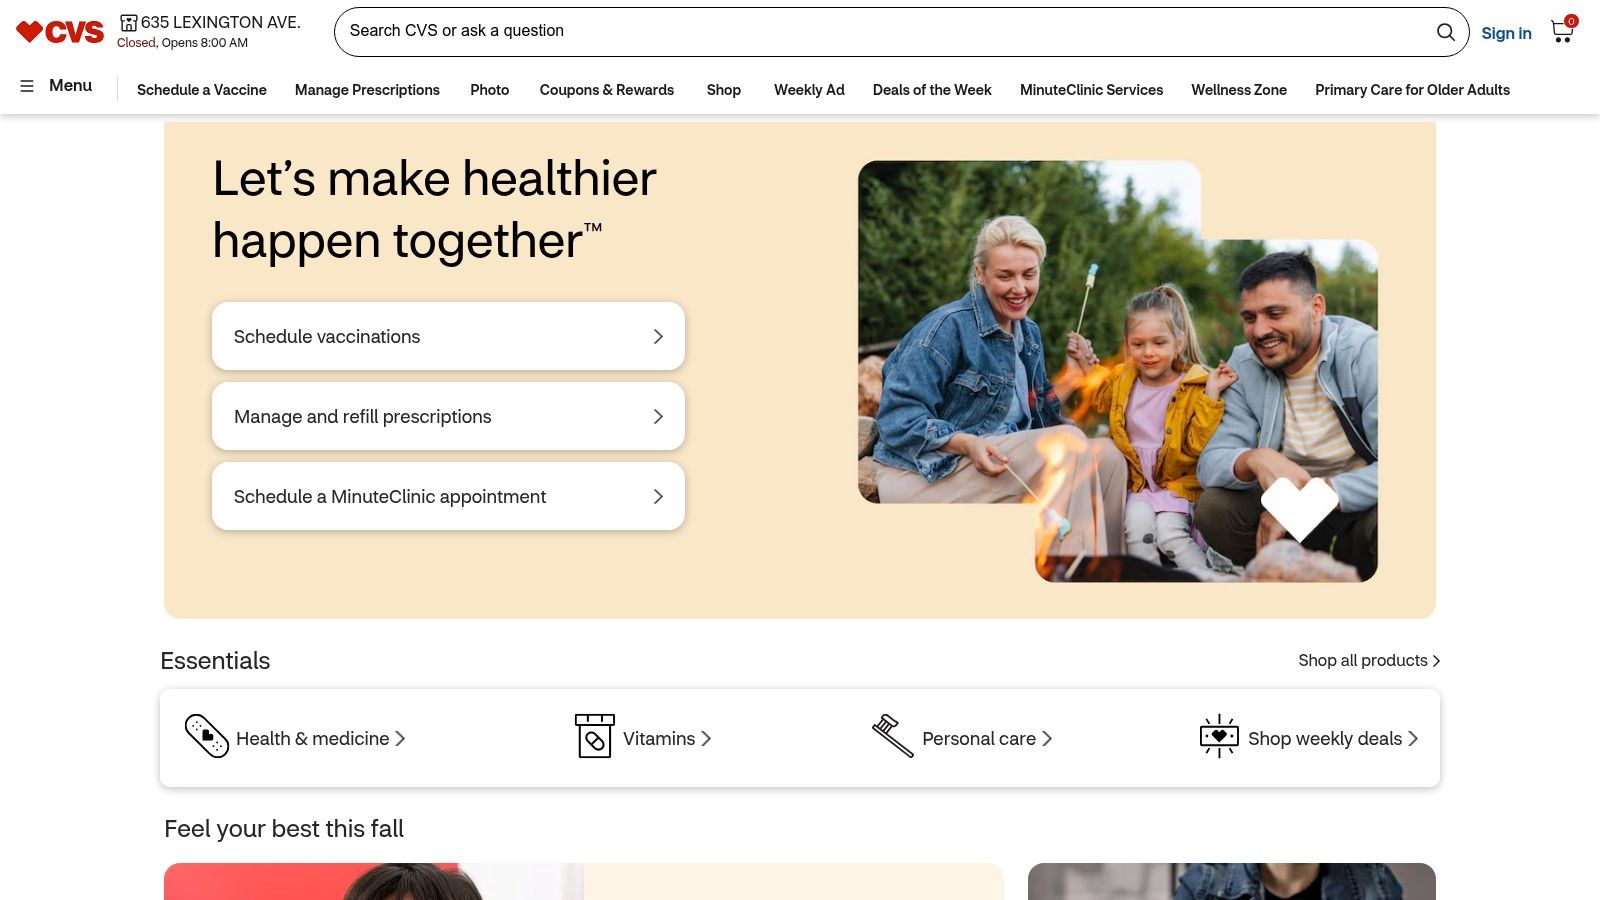Click the Sign in link

click(1506, 33)
